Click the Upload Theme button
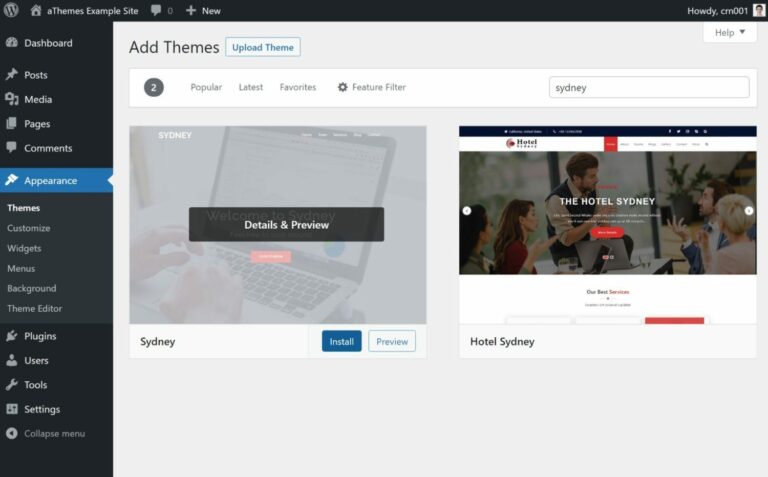 (263, 47)
